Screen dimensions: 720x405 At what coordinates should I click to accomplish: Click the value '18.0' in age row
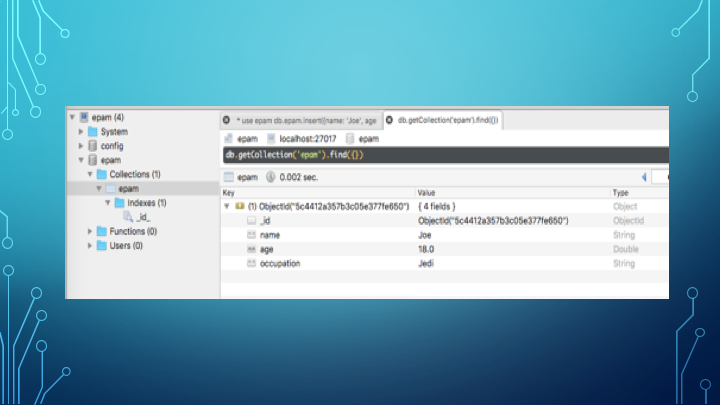pos(426,249)
